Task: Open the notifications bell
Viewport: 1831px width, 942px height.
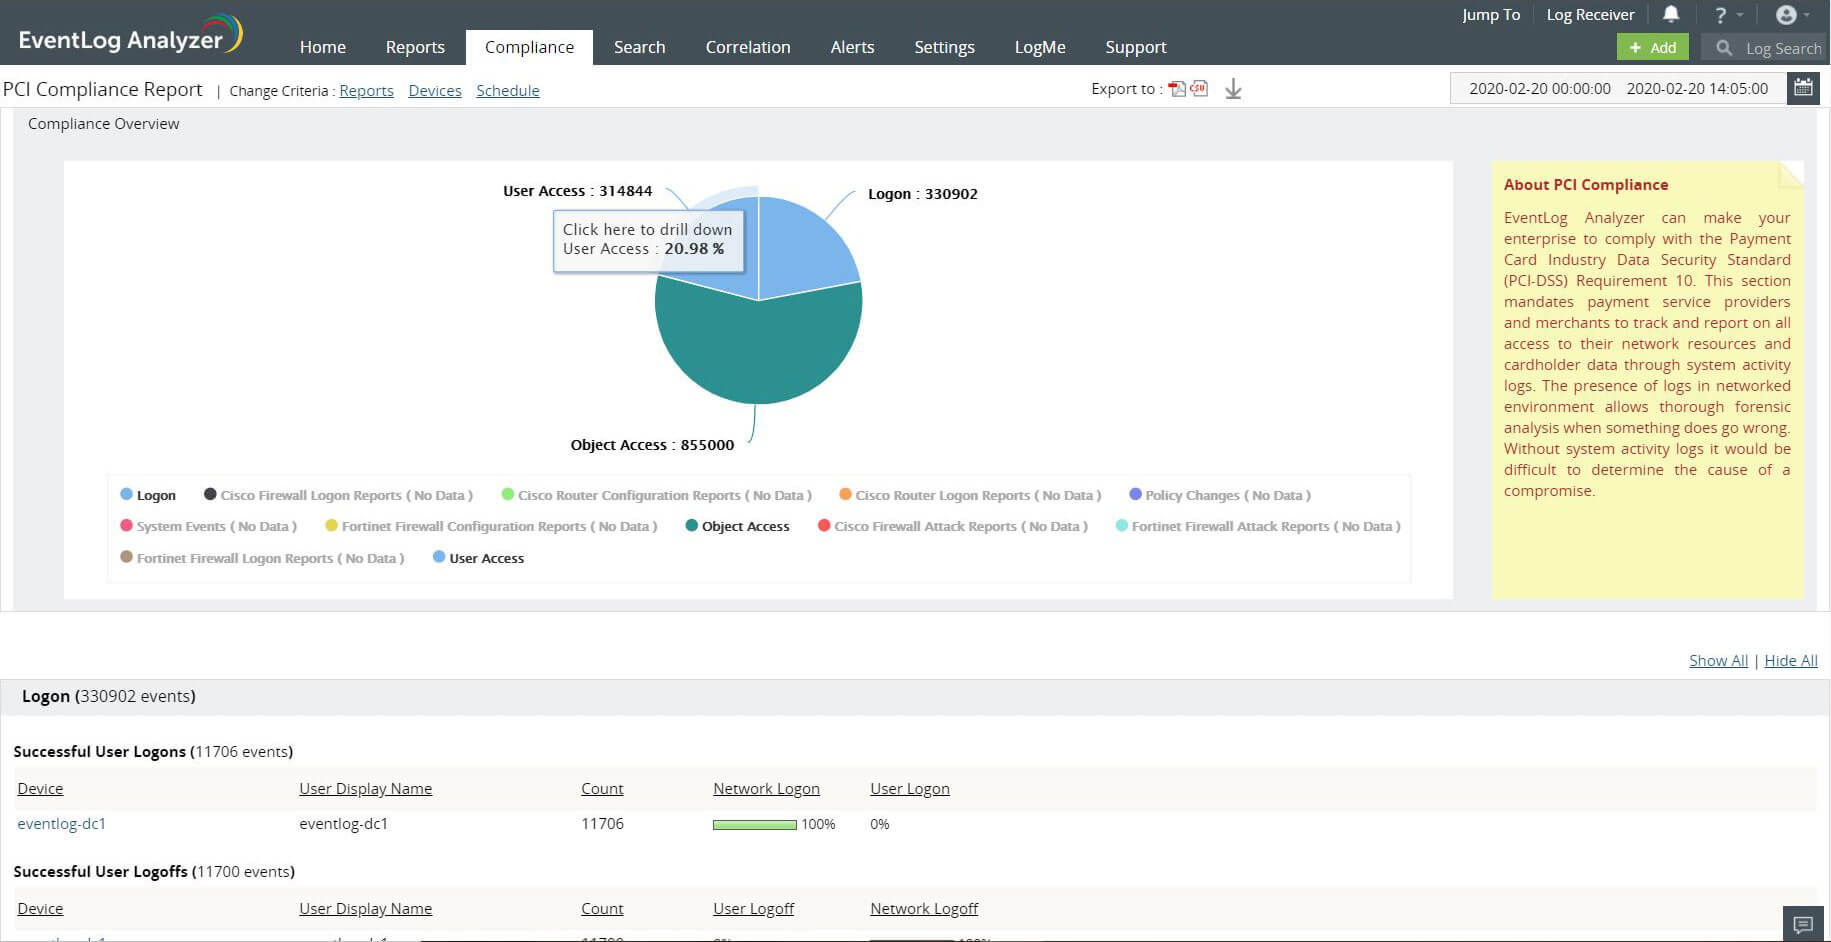Action: point(1671,14)
